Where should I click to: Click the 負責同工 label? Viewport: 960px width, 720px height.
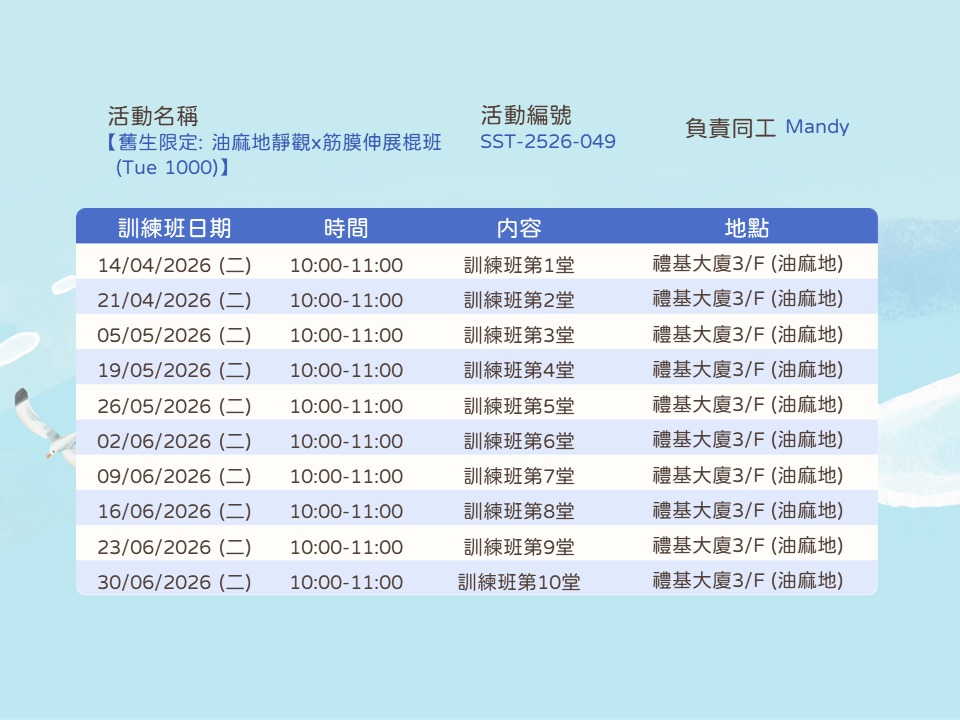730,128
